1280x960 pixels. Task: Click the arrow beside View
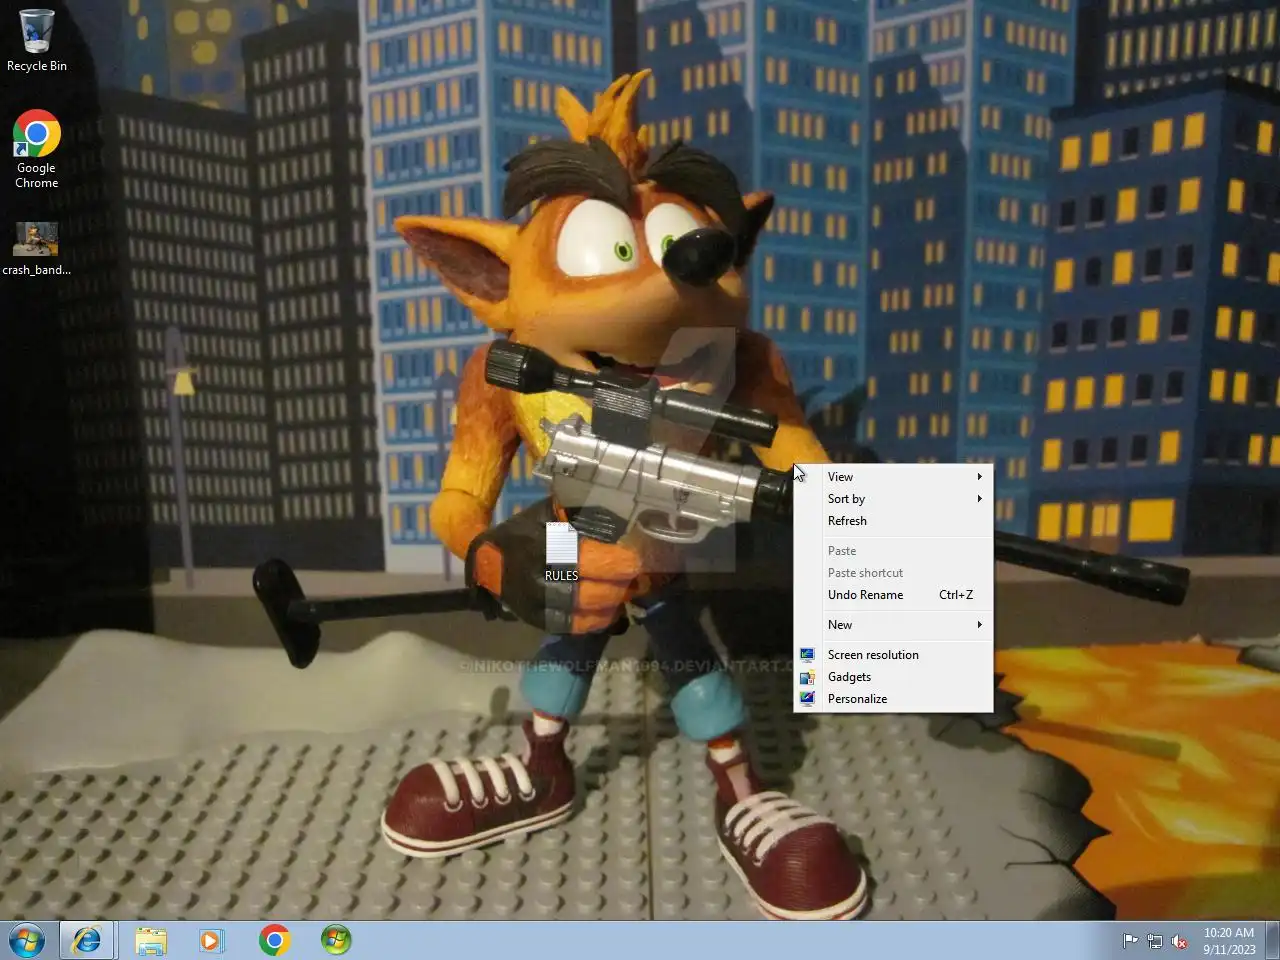980,477
